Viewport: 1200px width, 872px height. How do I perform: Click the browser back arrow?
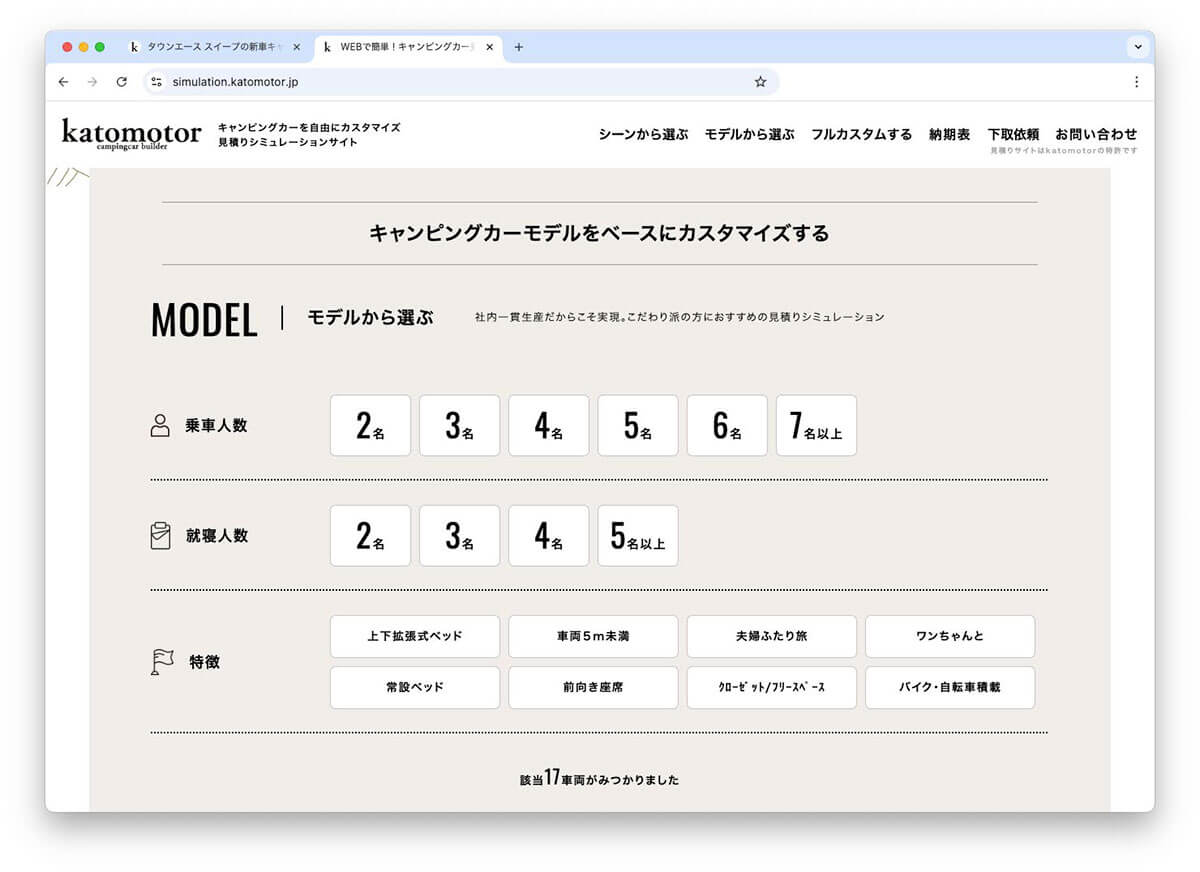[64, 82]
